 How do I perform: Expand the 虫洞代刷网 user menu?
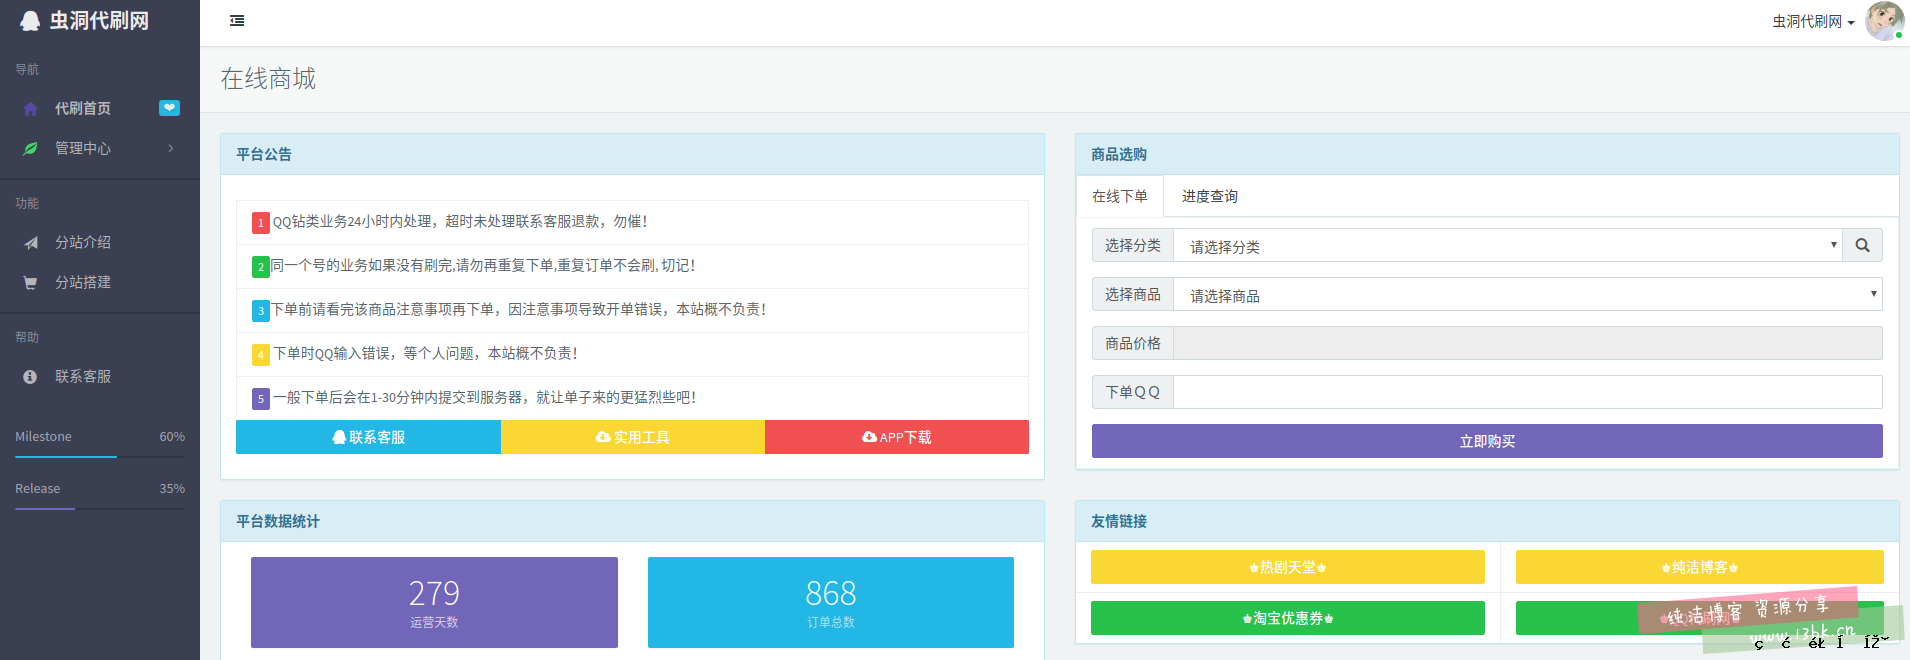coord(1812,22)
